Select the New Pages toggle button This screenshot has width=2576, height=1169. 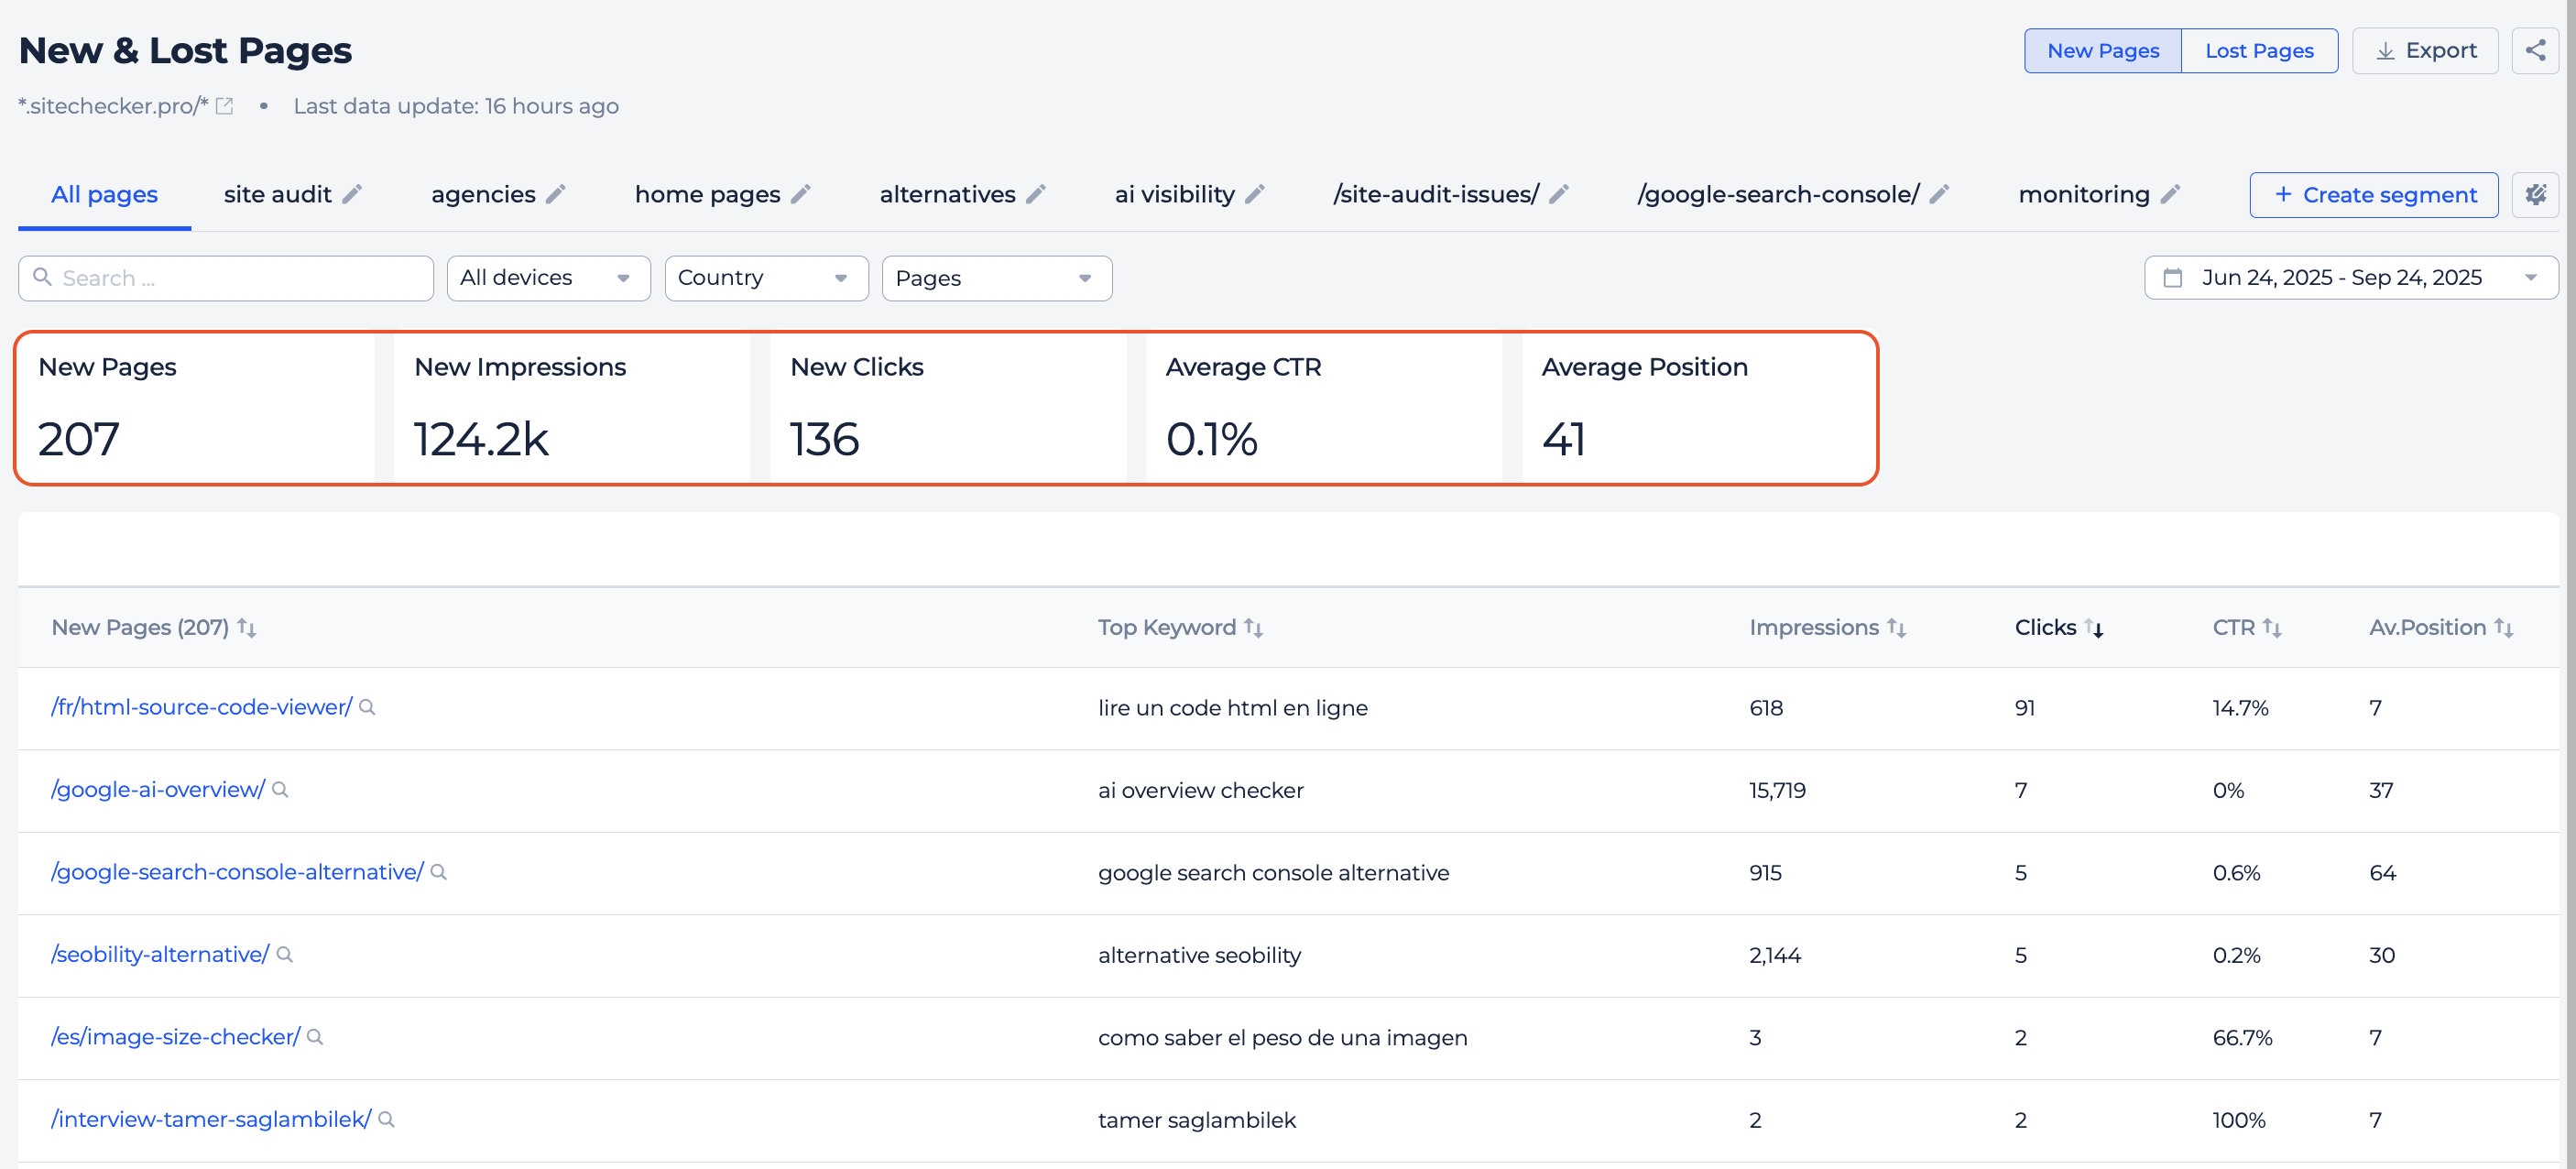[2102, 50]
